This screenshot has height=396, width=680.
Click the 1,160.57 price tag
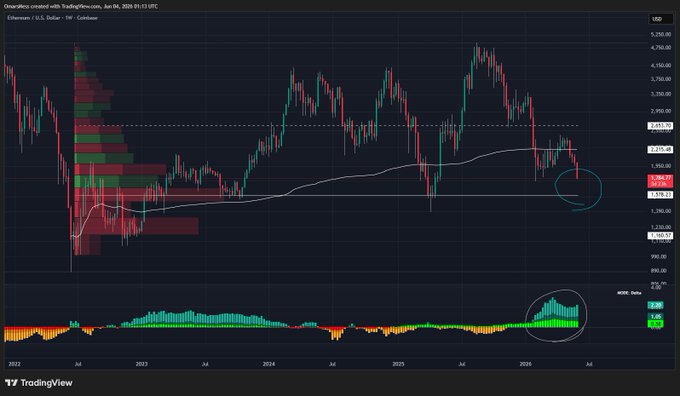click(x=660, y=236)
